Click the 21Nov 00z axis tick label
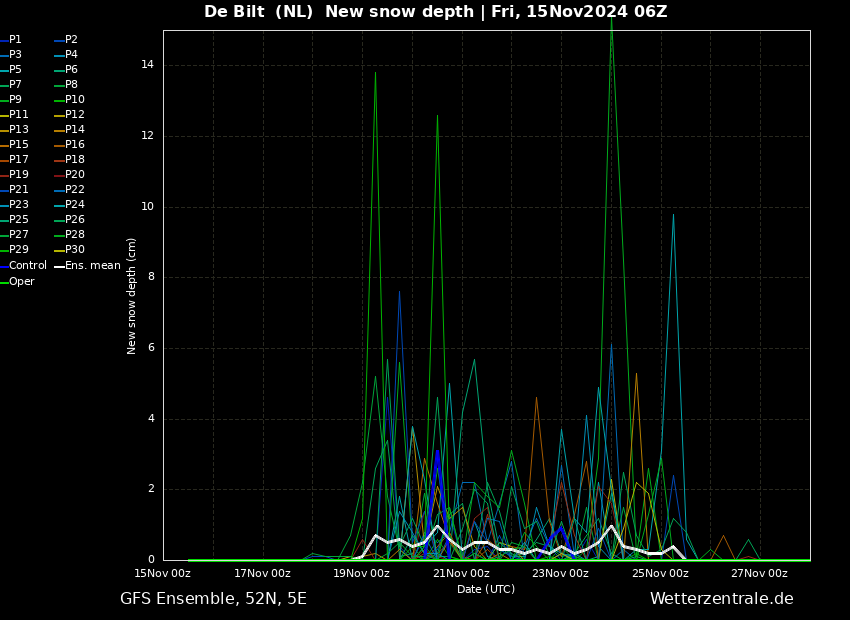The height and width of the screenshot is (620, 850). 461,573
